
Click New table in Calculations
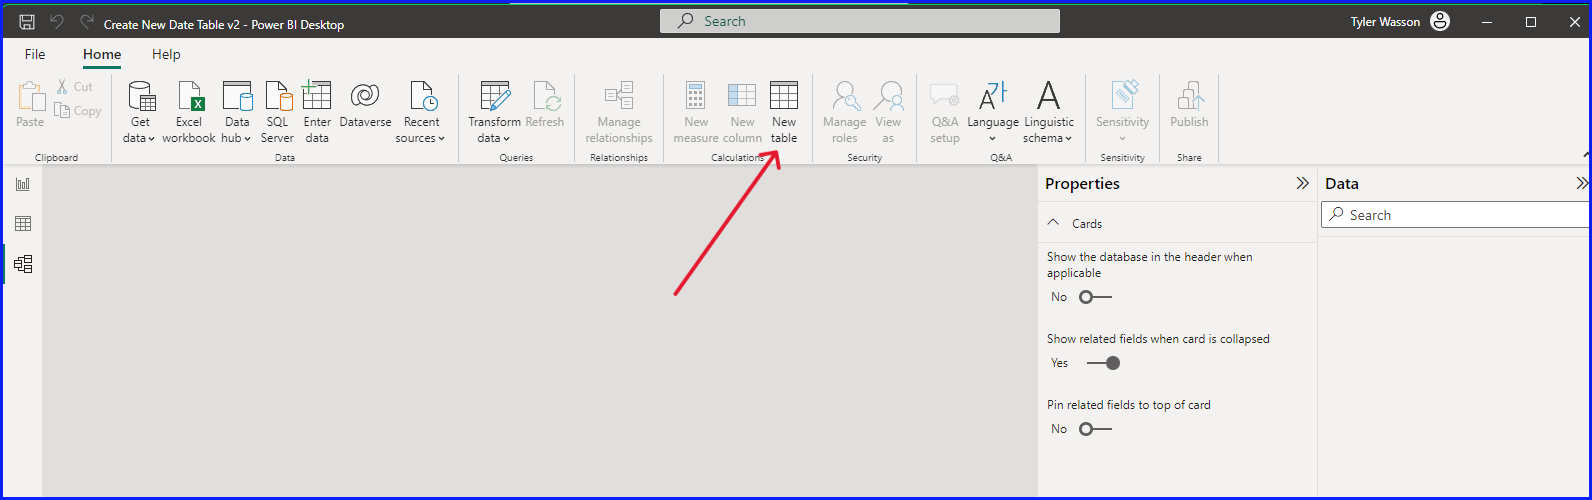[x=784, y=112]
